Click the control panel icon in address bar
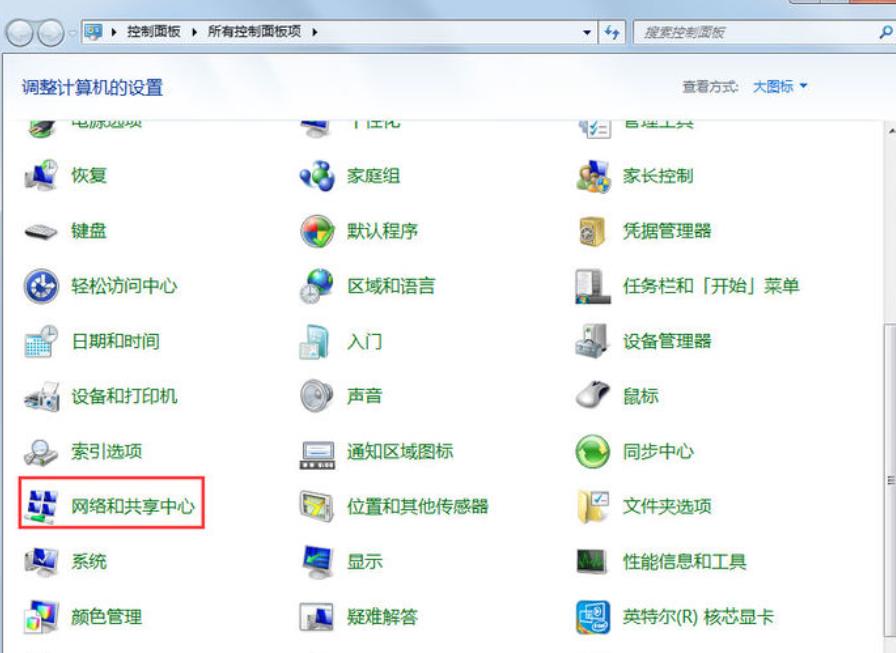Screen dimensions: 896x653 [x=93, y=31]
